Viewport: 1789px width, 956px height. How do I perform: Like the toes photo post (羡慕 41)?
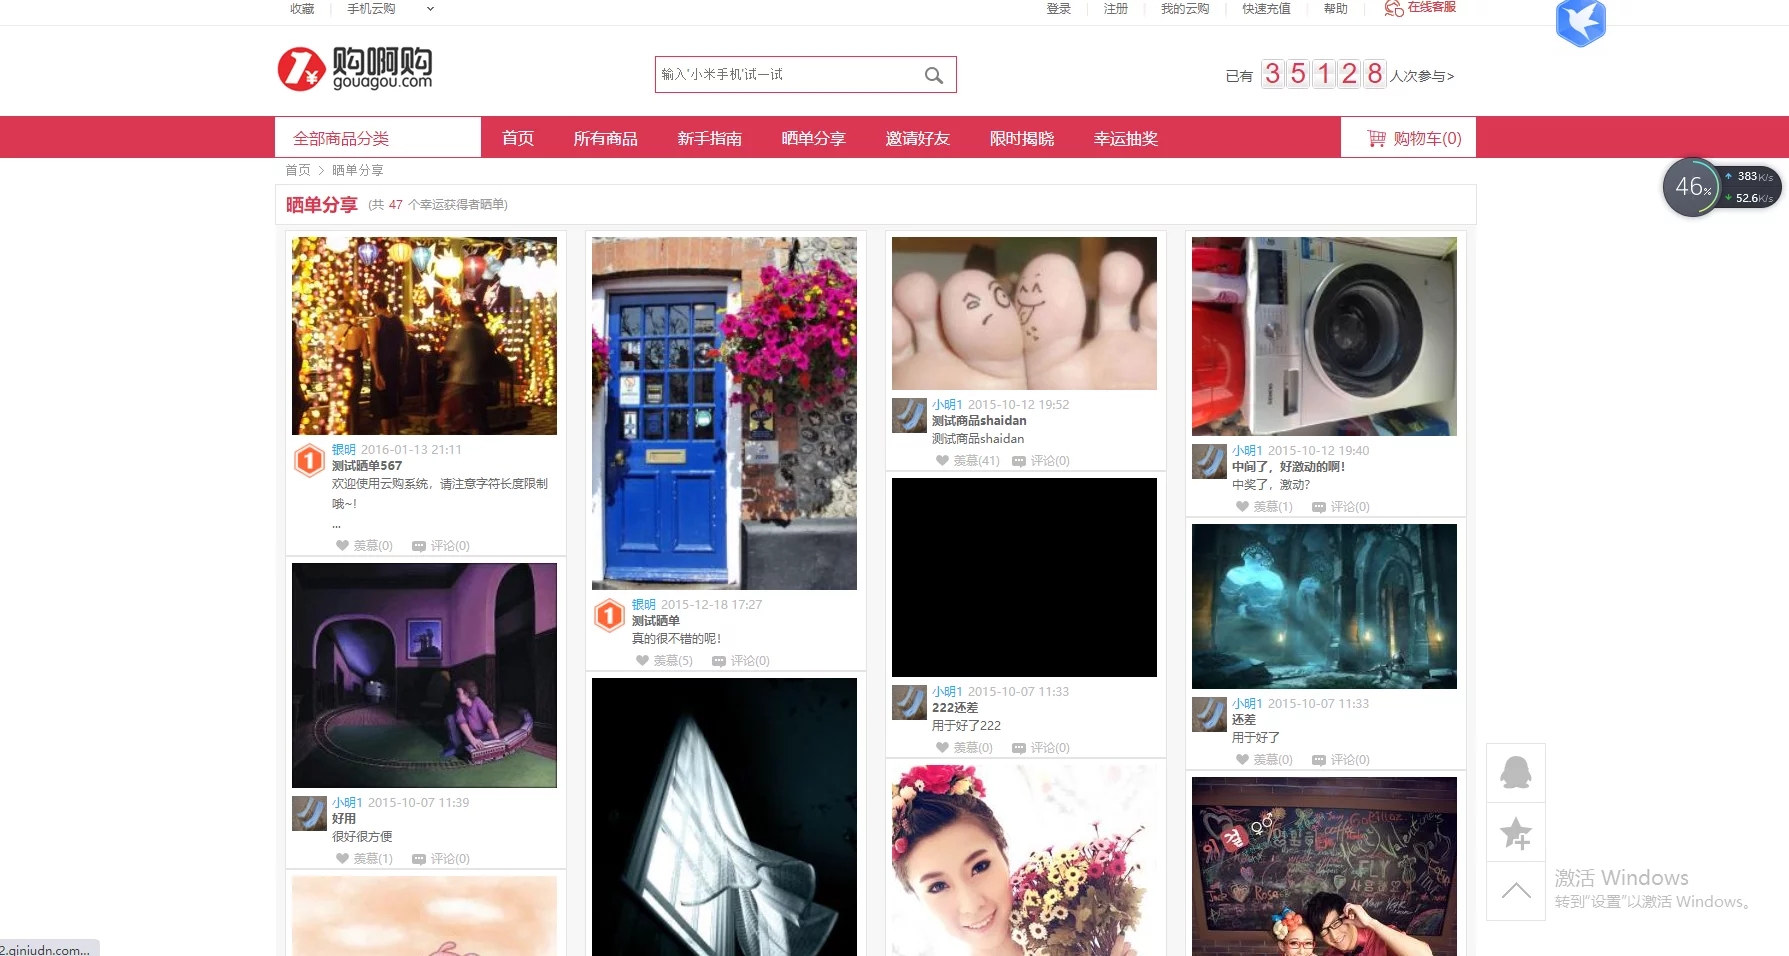[942, 461]
